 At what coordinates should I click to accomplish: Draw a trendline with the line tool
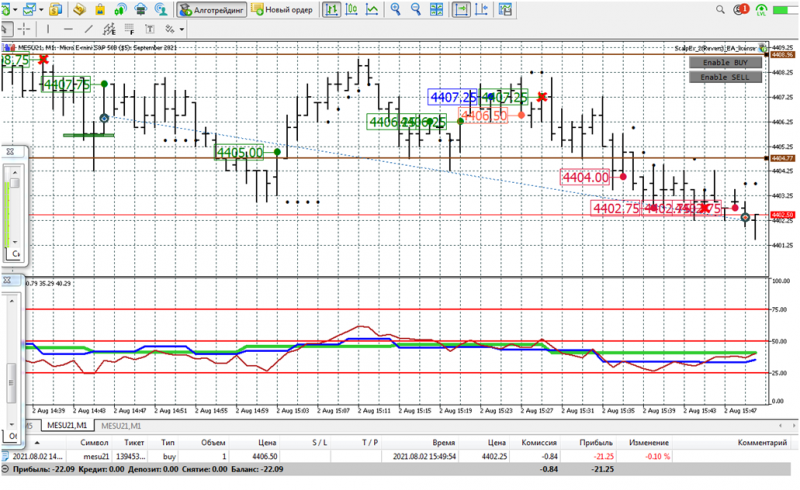(x=88, y=29)
